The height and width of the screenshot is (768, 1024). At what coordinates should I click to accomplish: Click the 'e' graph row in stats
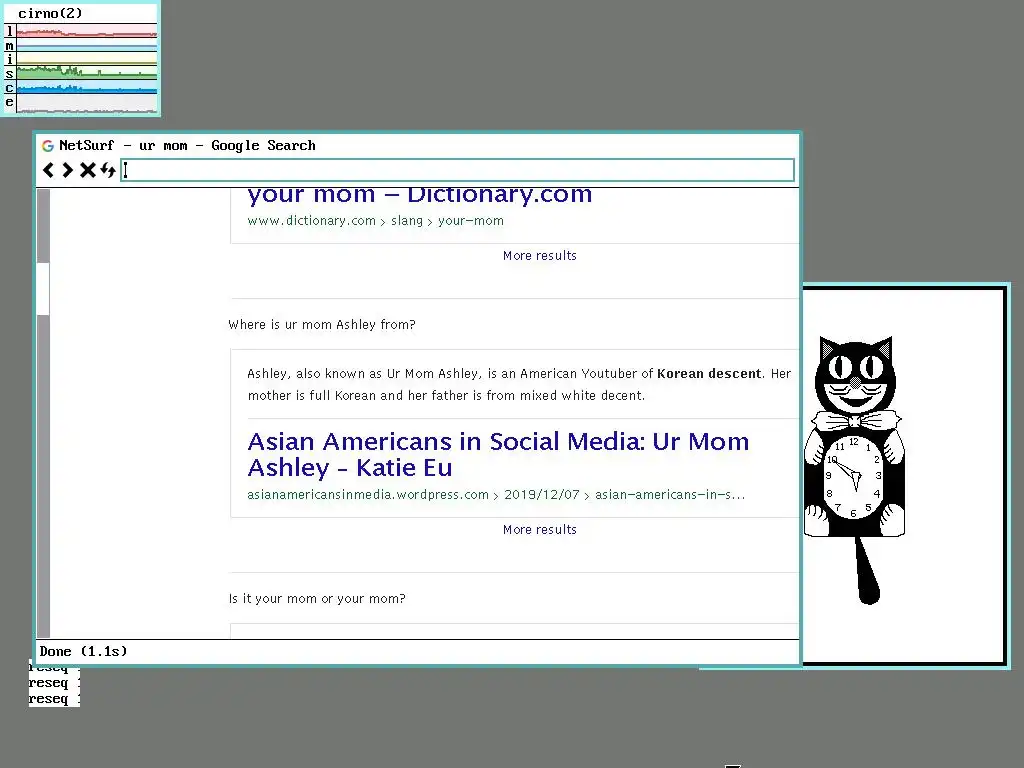pyautogui.click(x=81, y=103)
